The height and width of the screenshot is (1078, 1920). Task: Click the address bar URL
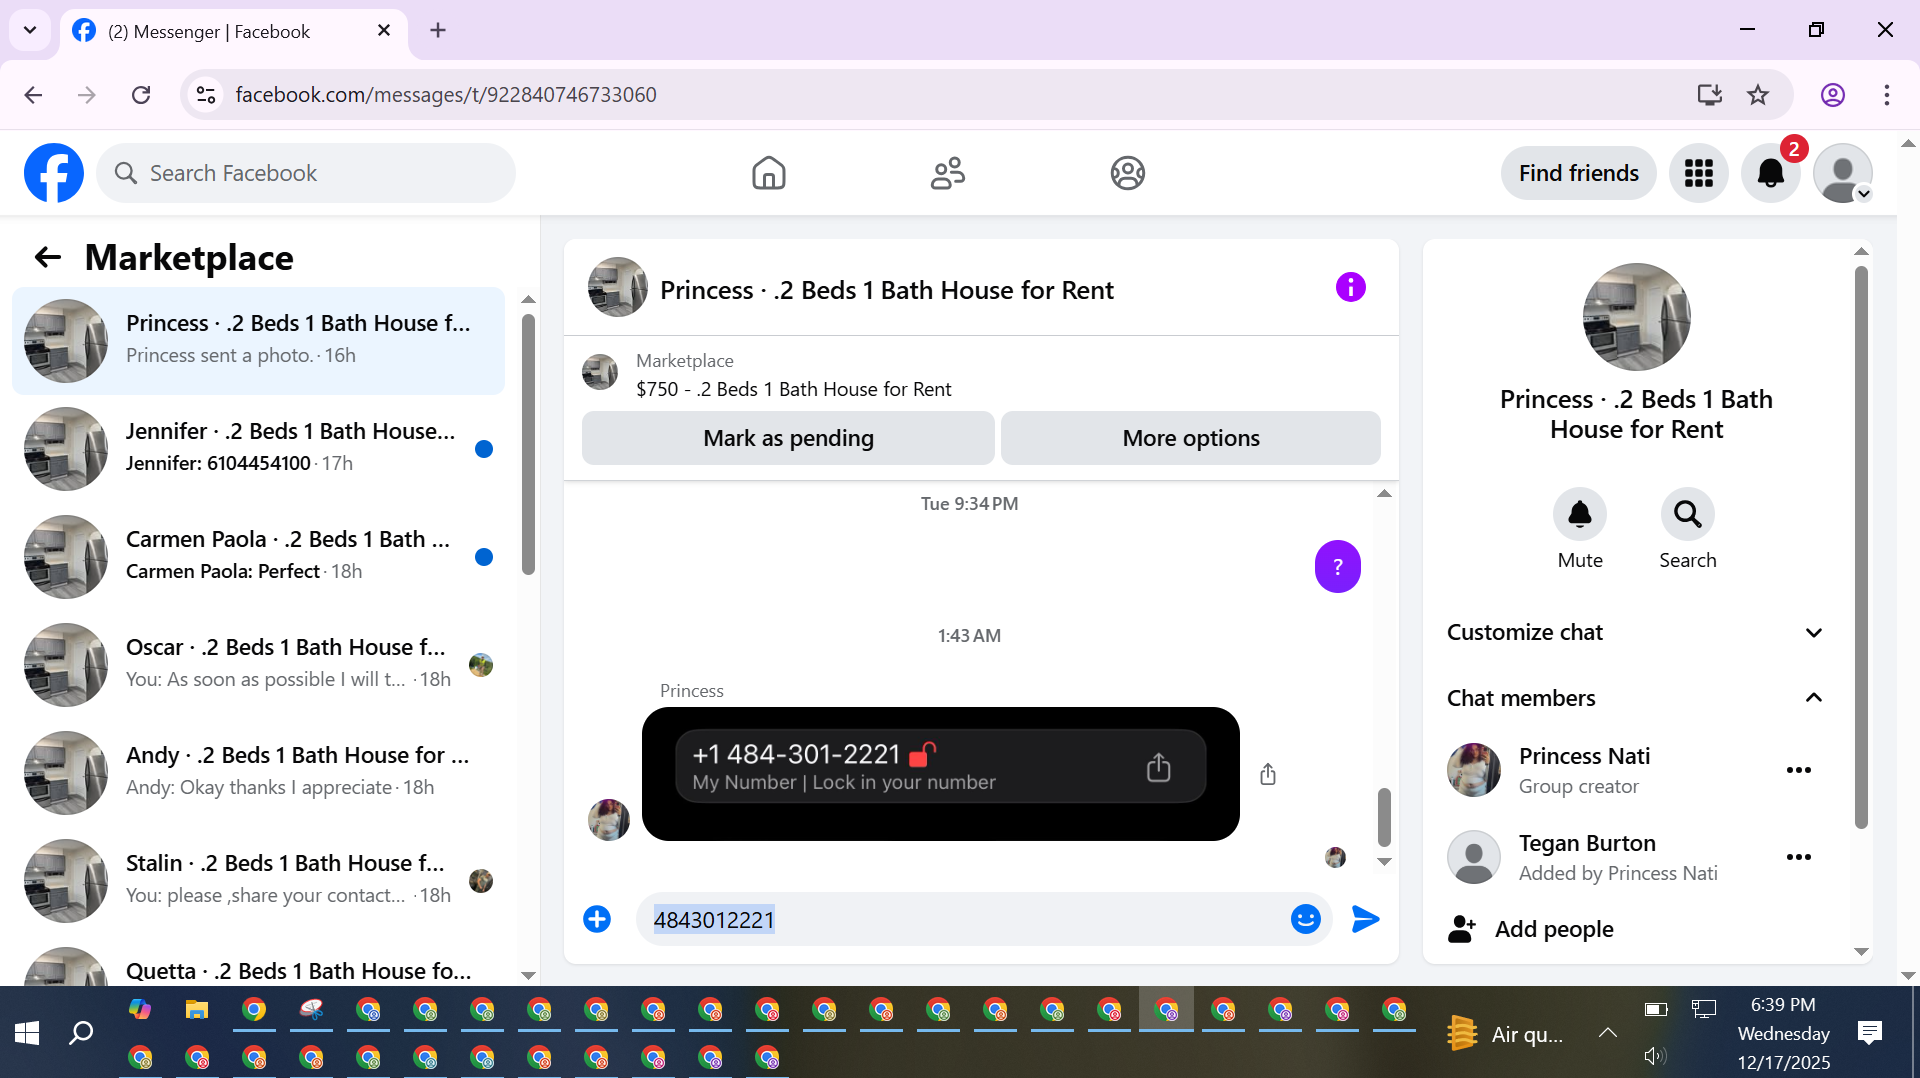[446, 95]
